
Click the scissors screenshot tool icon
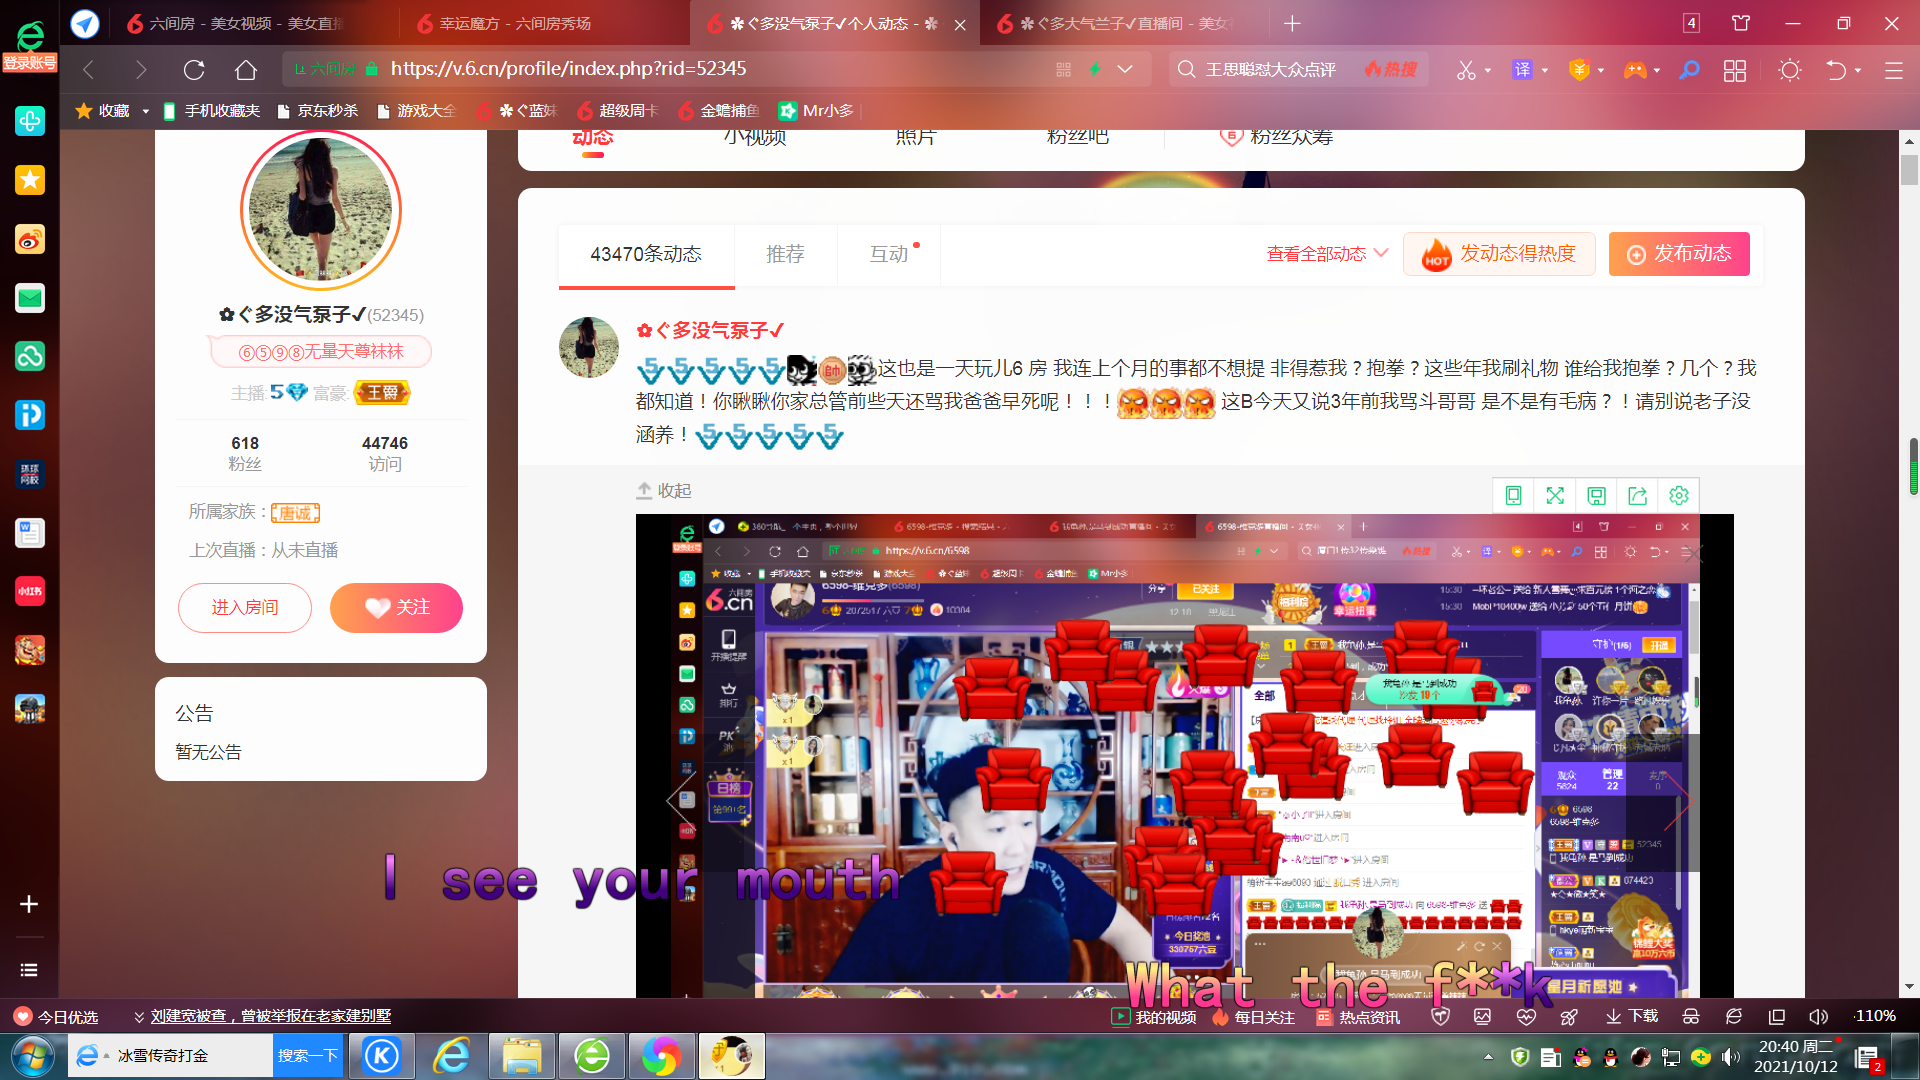[1466, 70]
